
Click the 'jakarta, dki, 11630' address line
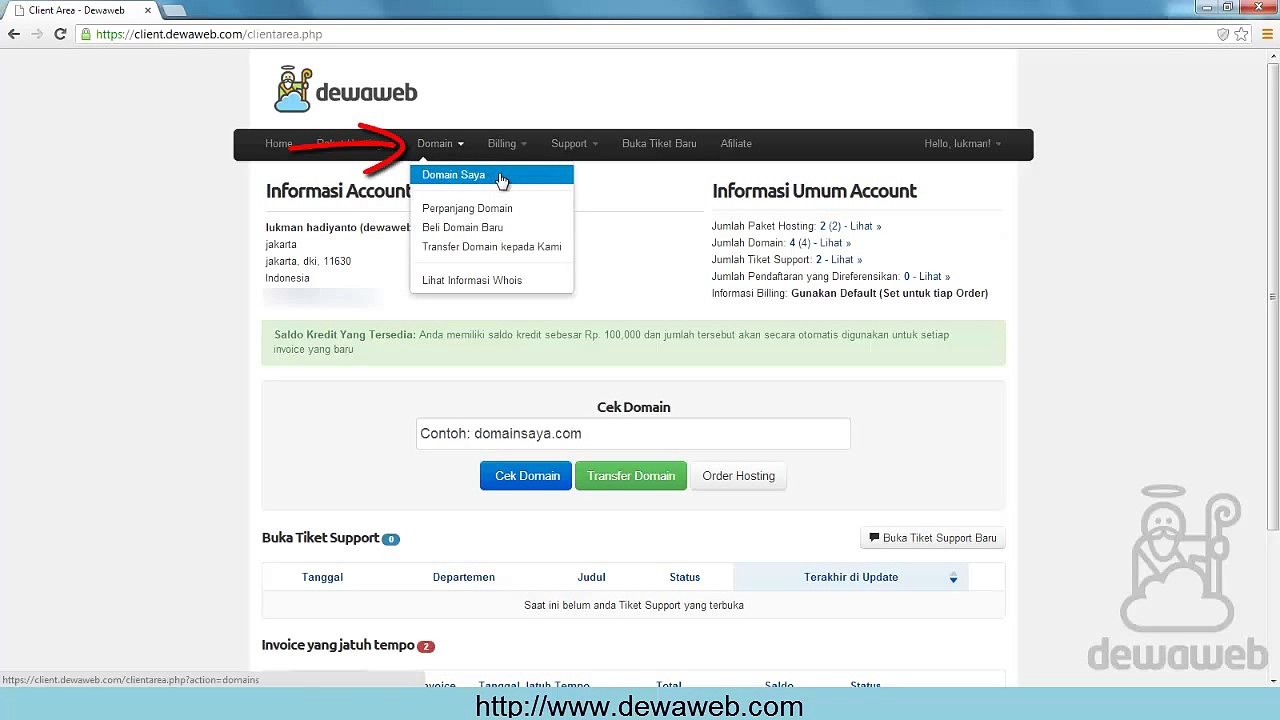click(308, 261)
